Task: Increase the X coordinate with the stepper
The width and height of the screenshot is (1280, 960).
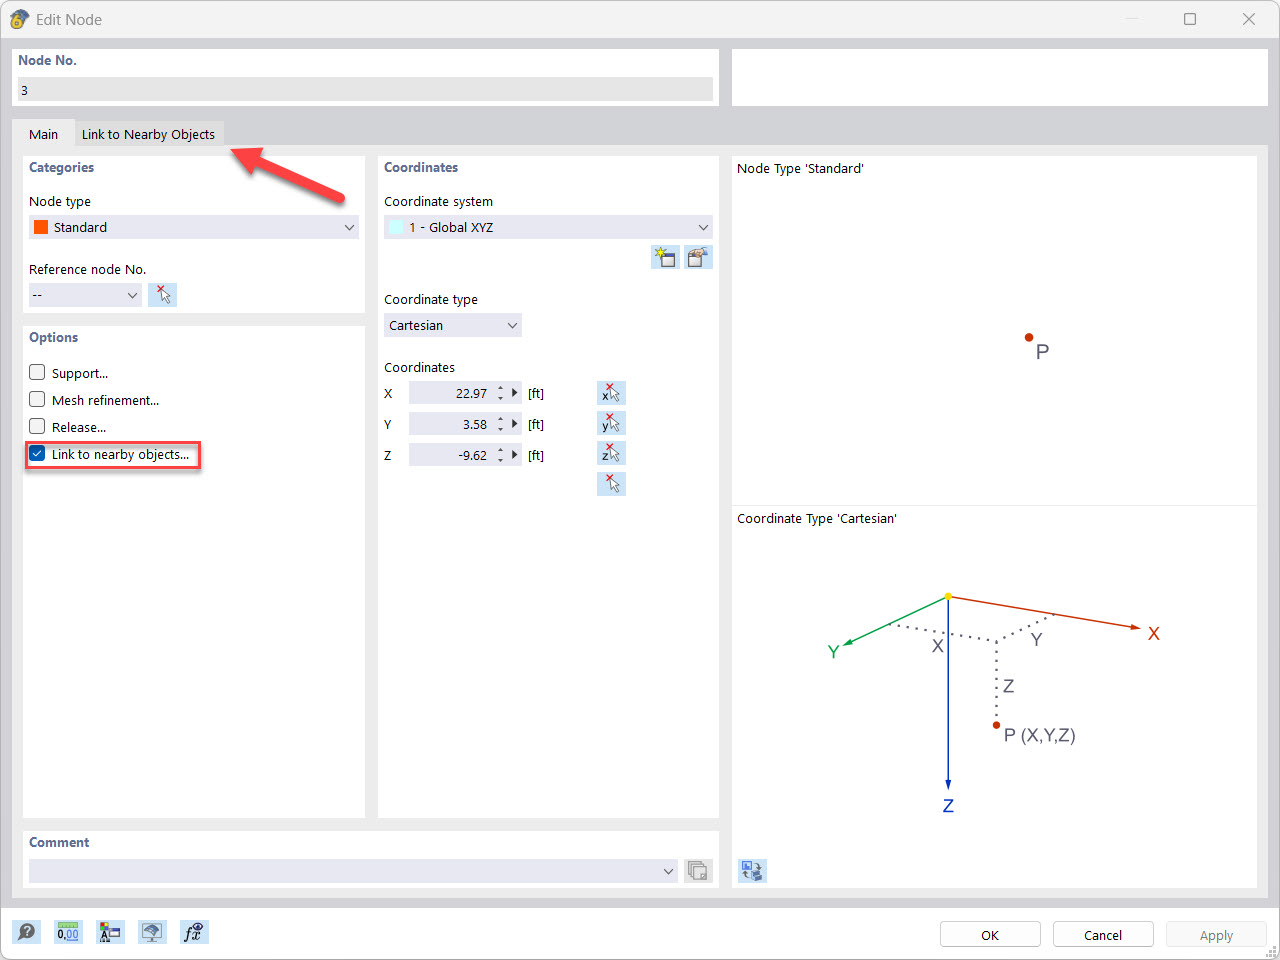Action: (x=501, y=388)
